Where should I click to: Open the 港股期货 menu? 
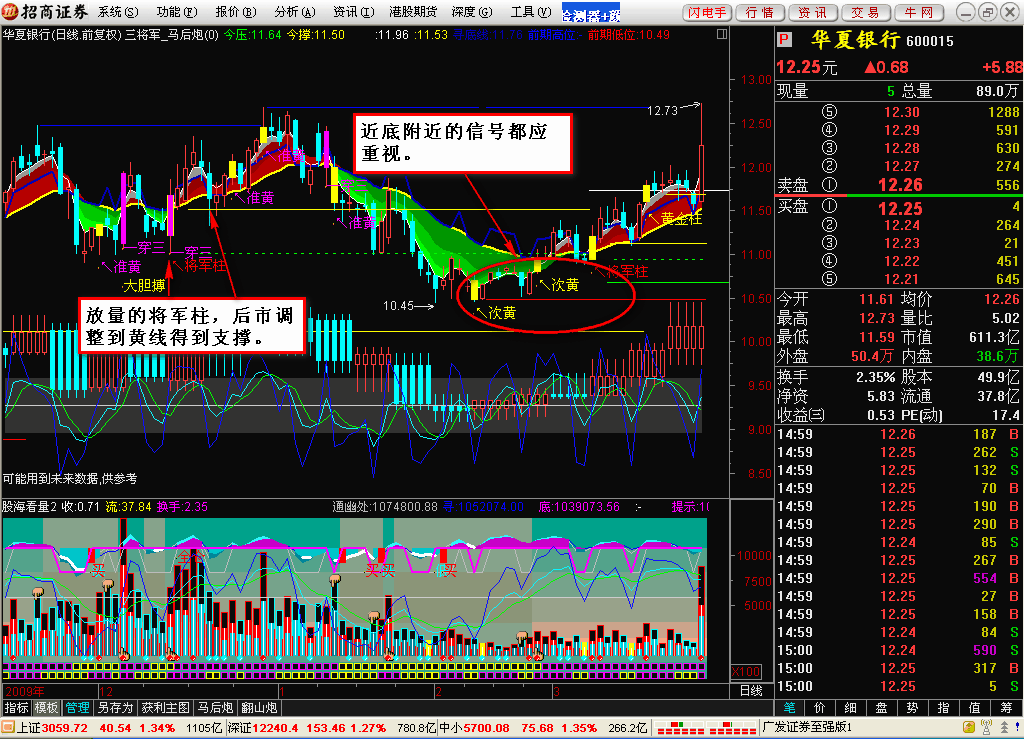[413, 12]
